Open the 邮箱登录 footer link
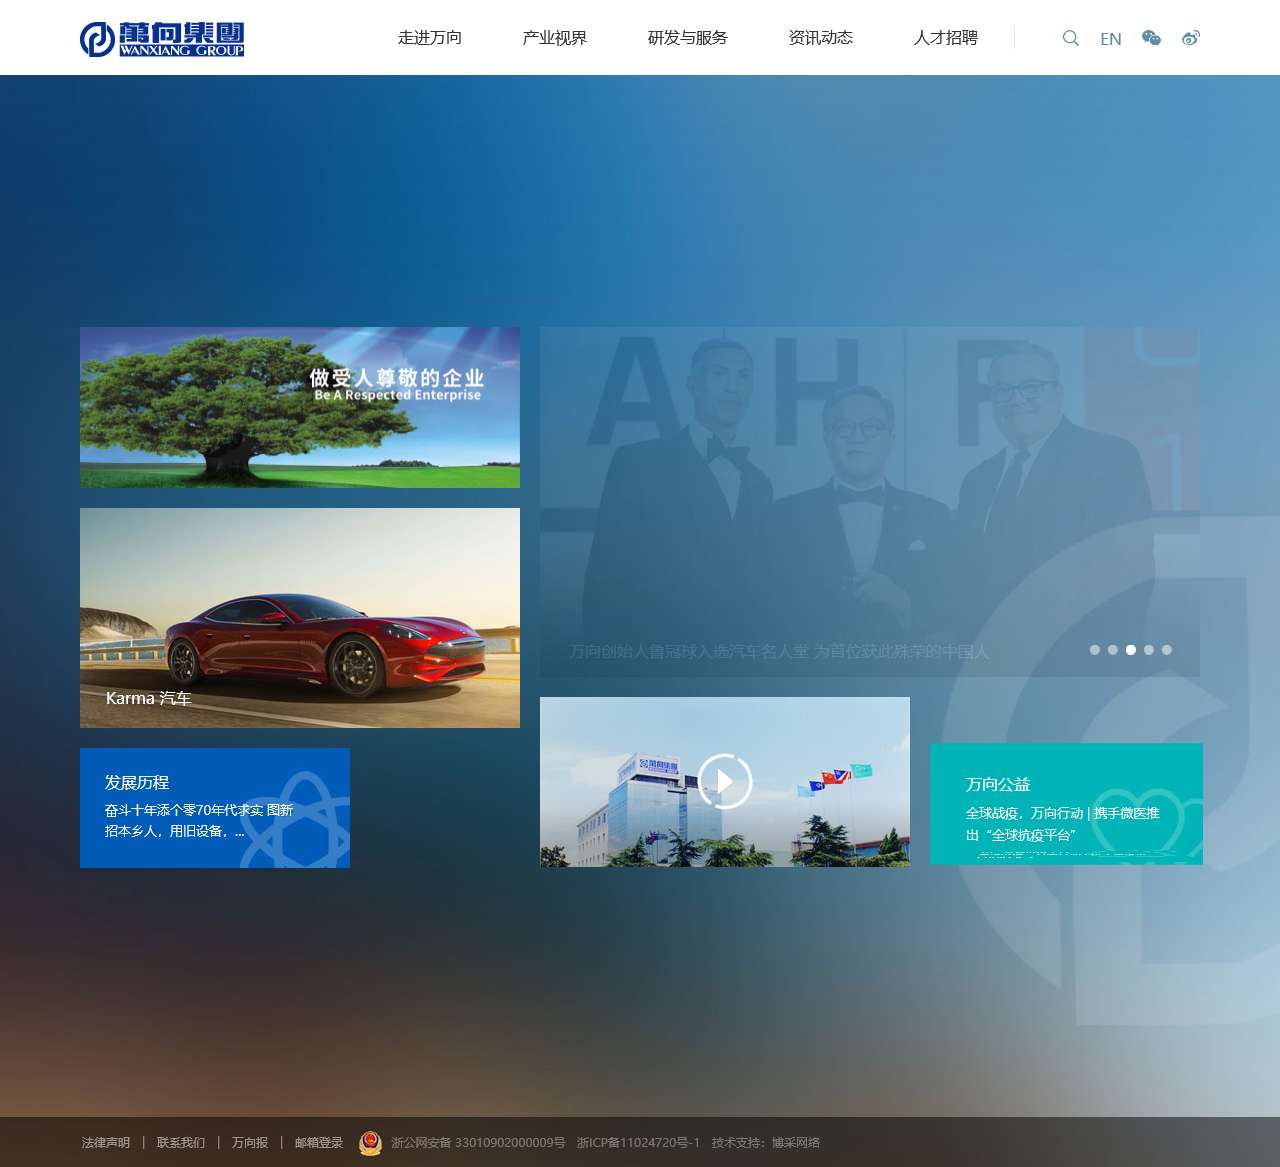Image resolution: width=1280 pixels, height=1167 pixels. tap(319, 1142)
